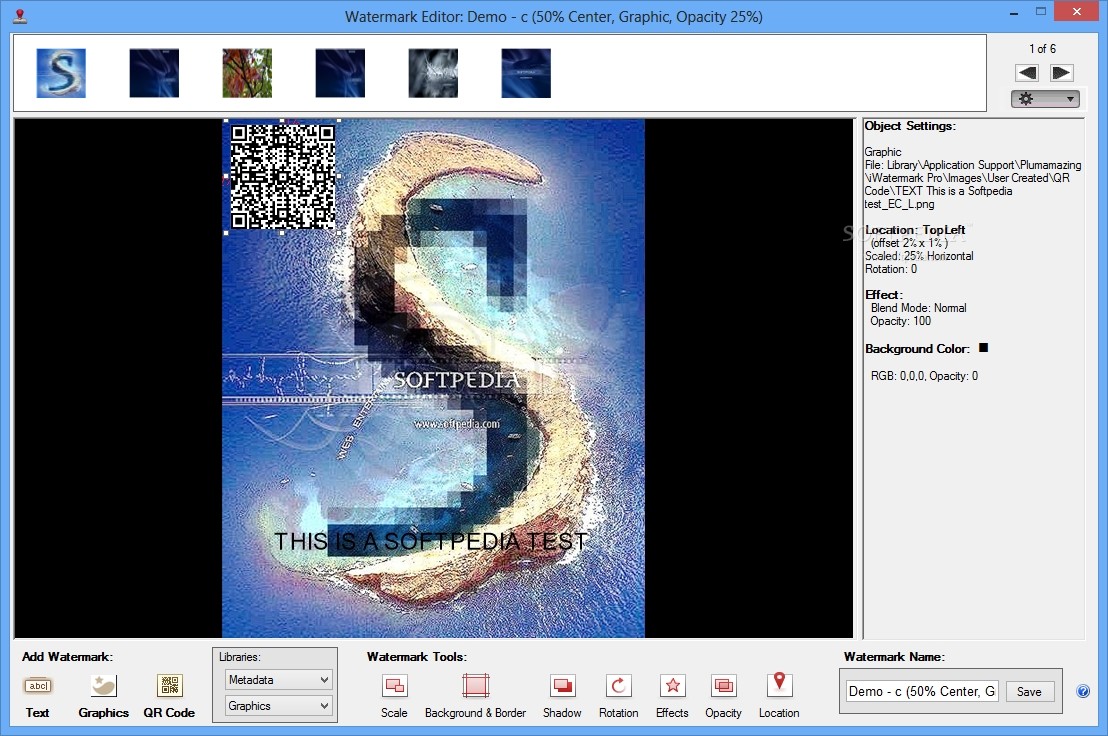Viewport: 1108px width, 736px height.
Task: Click the 'THIS IS A SOFTPEDIA TEST' text watermark
Action: [430, 541]
